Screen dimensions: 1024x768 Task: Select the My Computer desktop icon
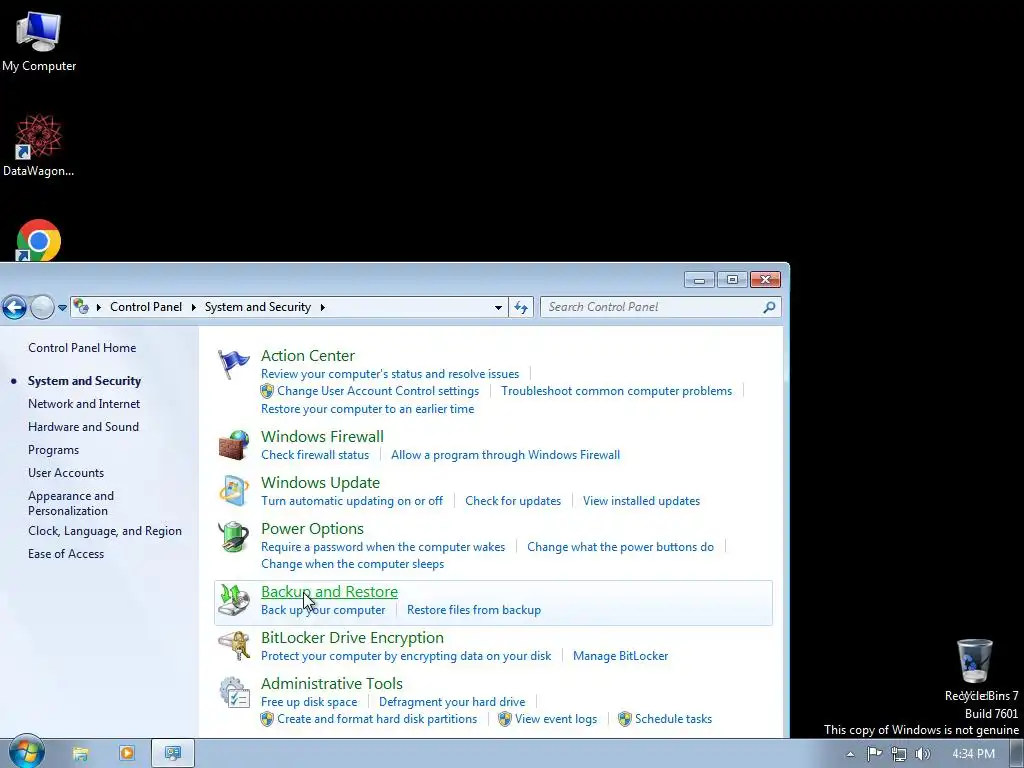coord(39,42)
